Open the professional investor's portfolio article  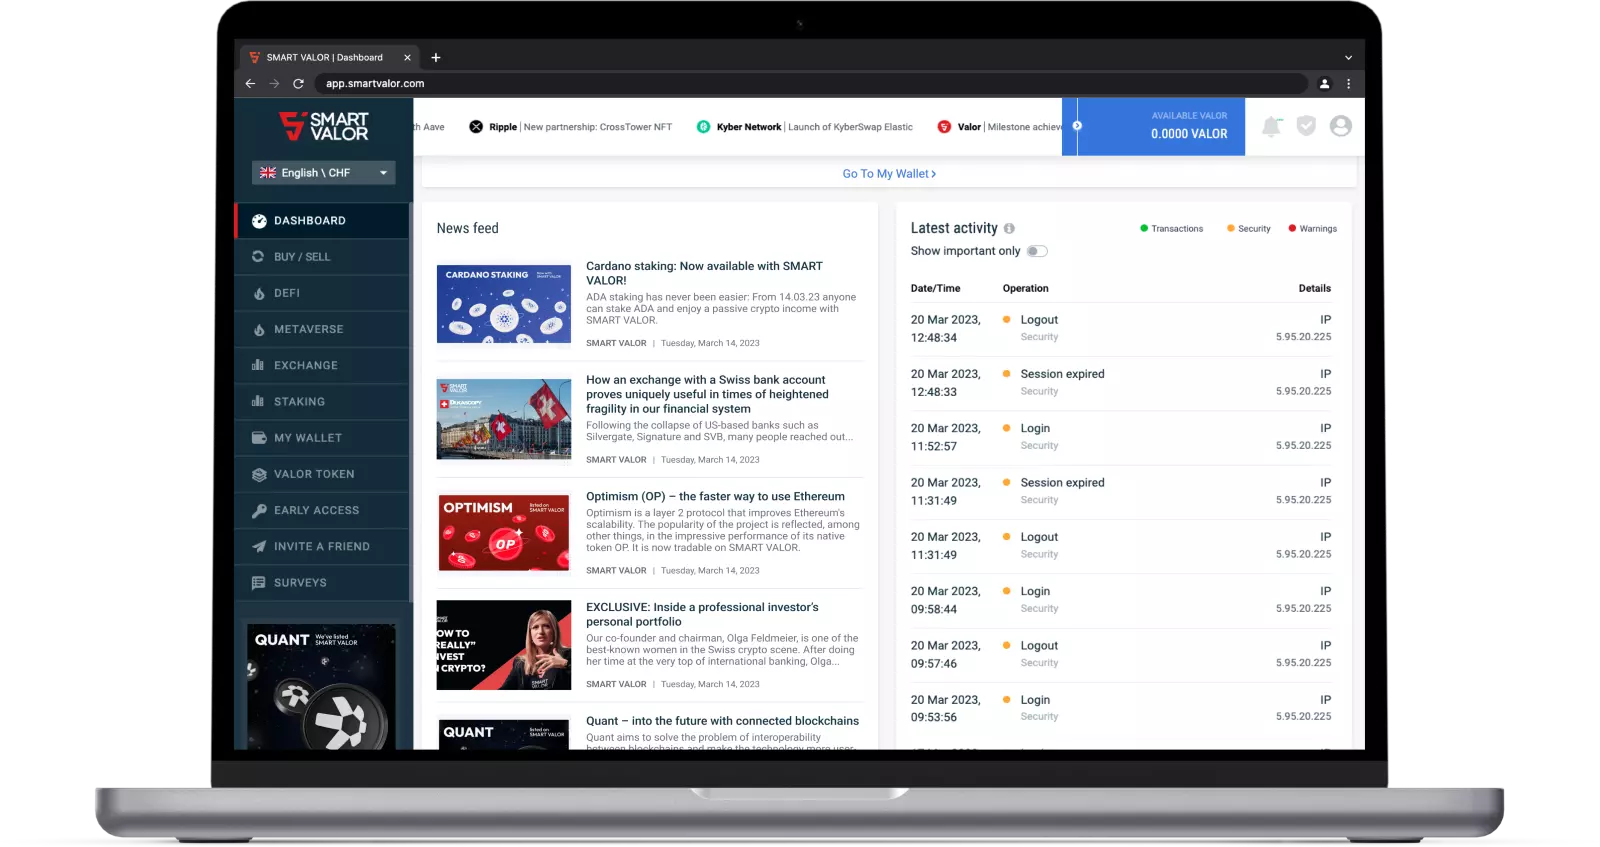(x=702, y=615)
